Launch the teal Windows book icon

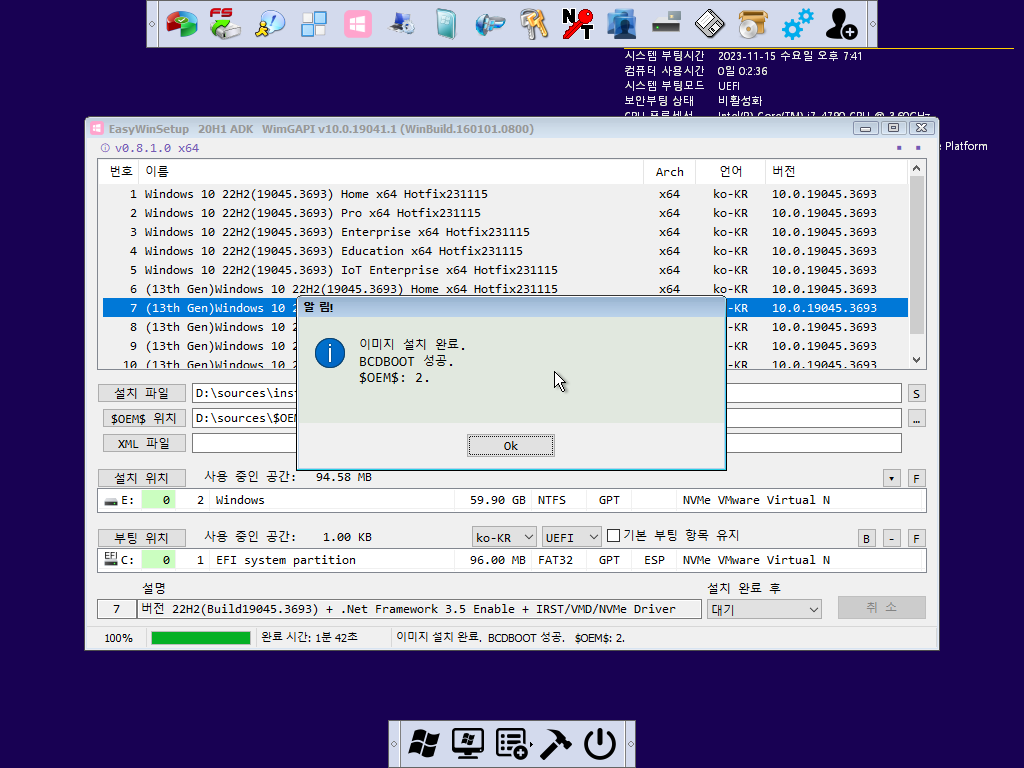click(446, 24)
